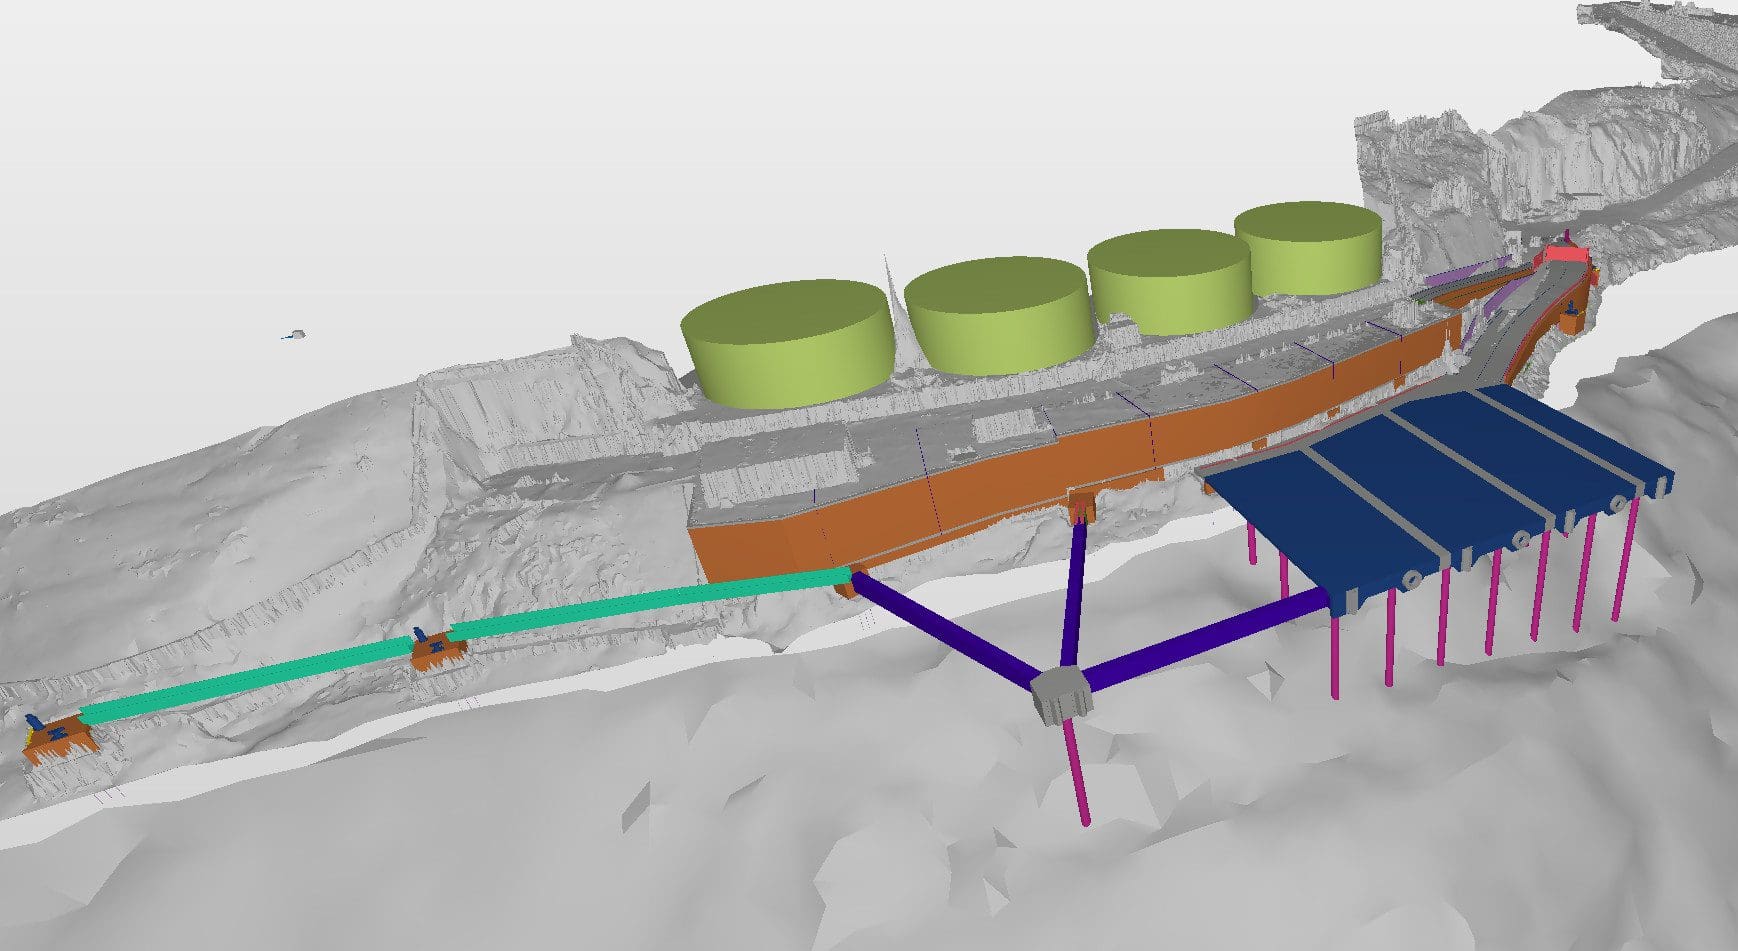Viewport: 1738px width, 951px height.
Task: Select the purple pipe connecting to the teal pipe
Action: (x=943, y=629)
